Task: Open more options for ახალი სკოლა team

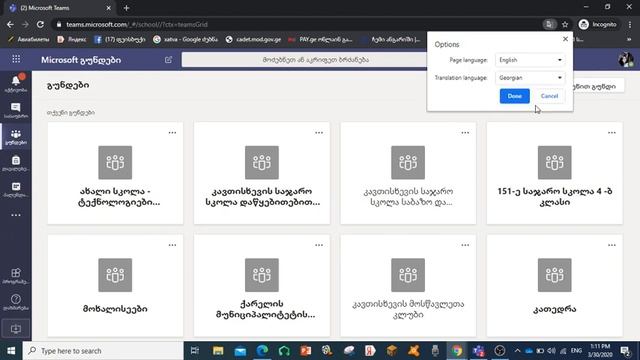Action: 172,133
